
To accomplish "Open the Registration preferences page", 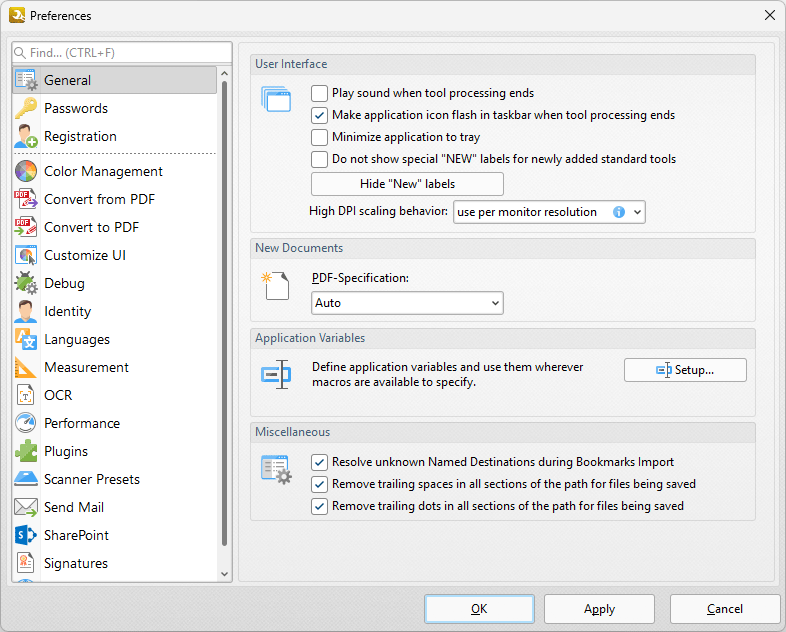I will pos(114,136).
